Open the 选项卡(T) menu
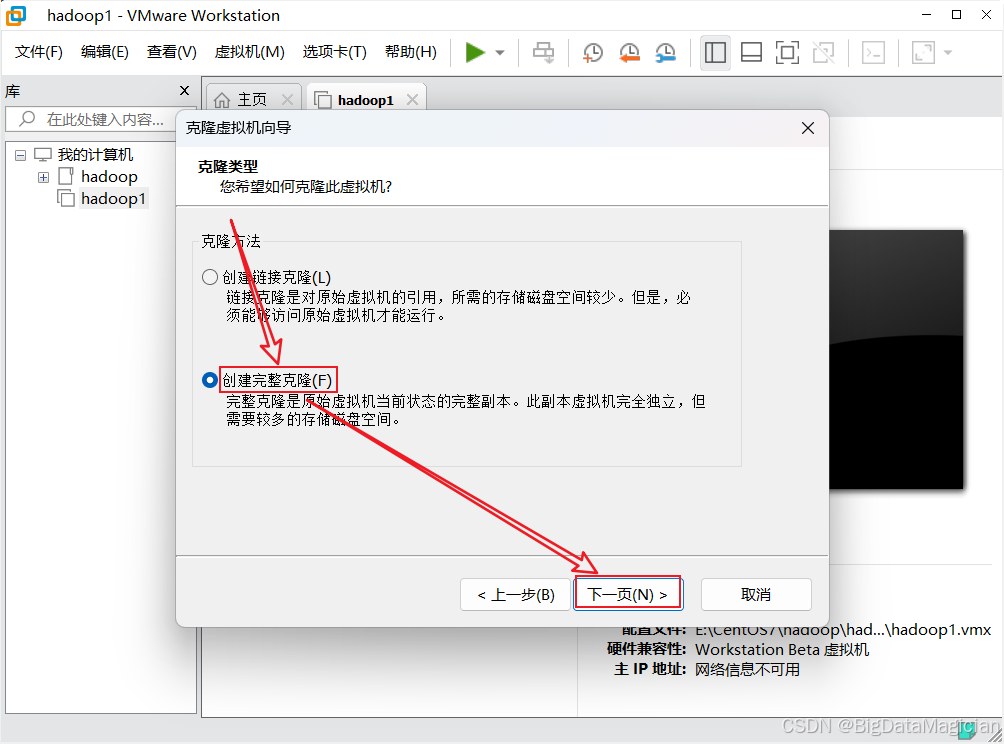 tap(334, 52)
